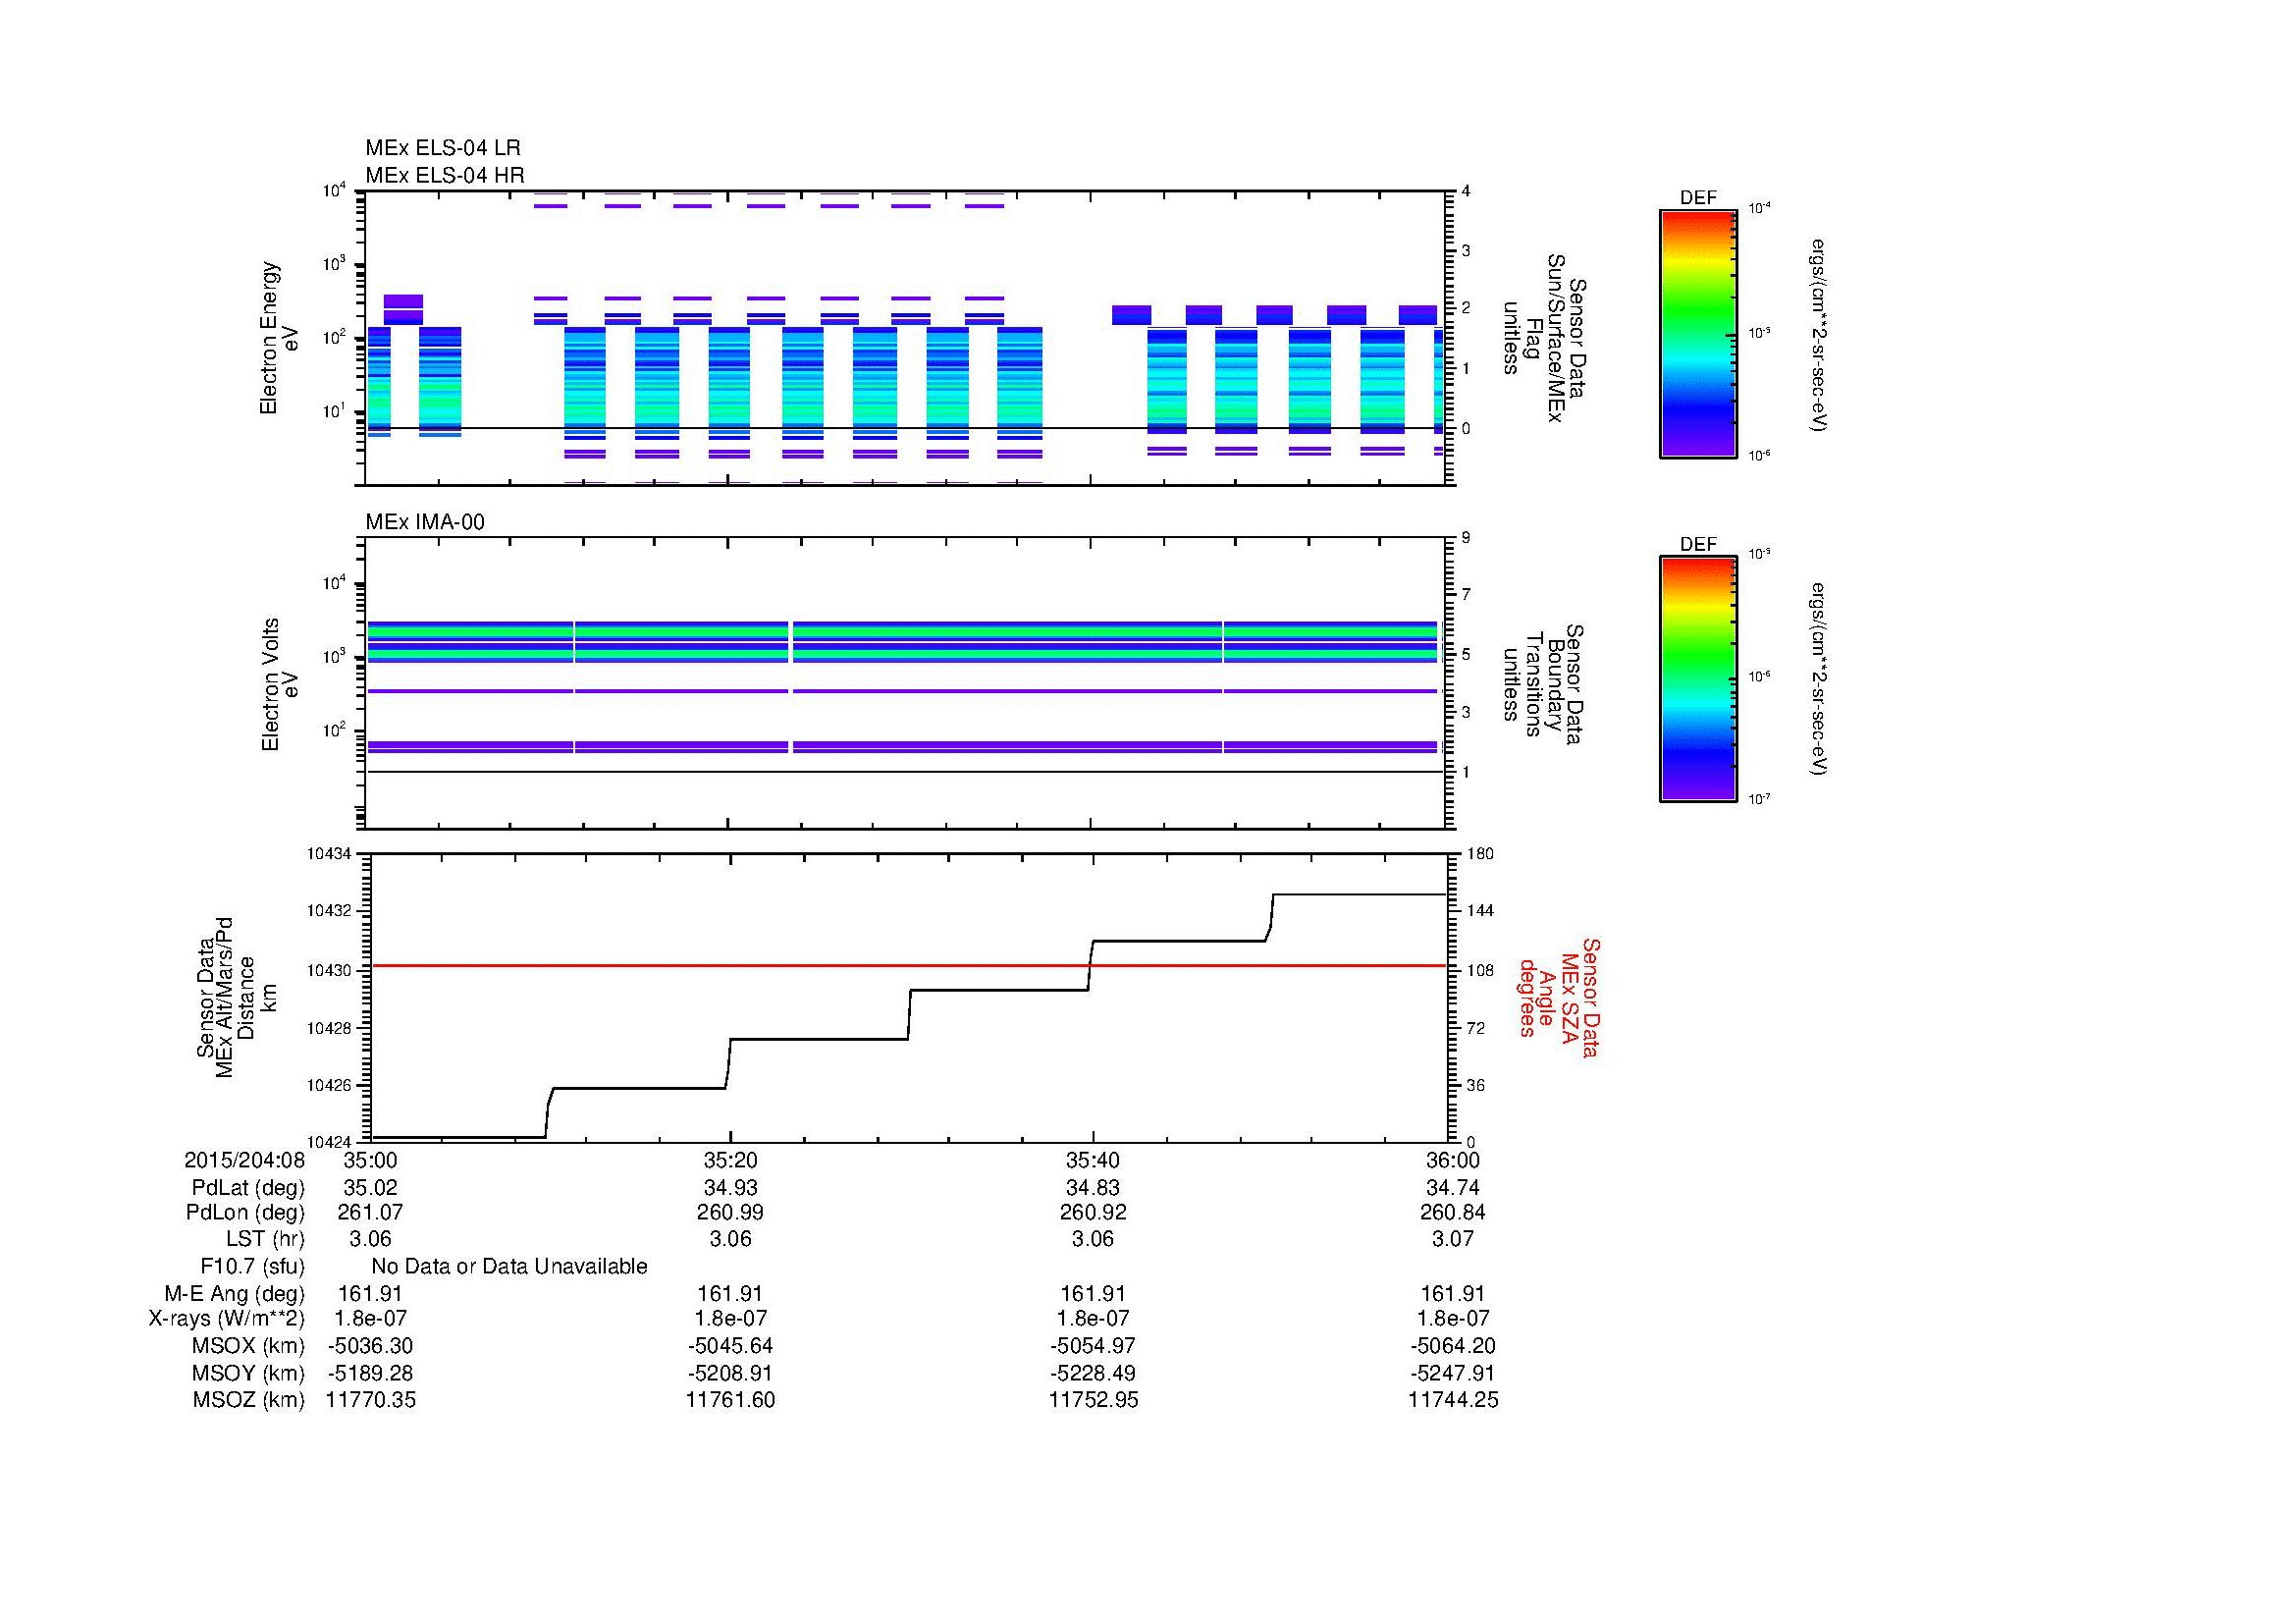Click the MSOZ value 11770.35

click(x=370, y=1400)
